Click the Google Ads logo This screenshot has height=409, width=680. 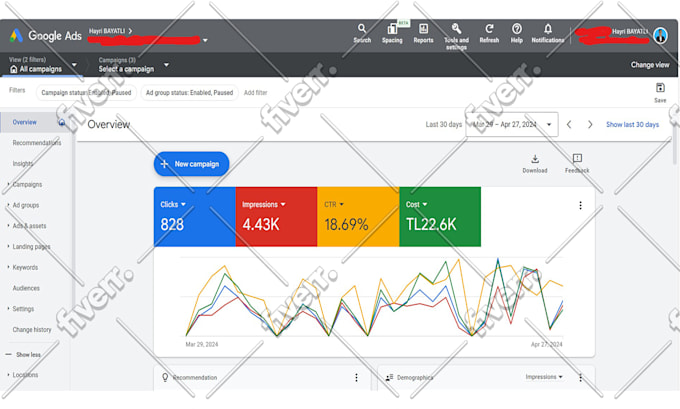click(46, 36)
